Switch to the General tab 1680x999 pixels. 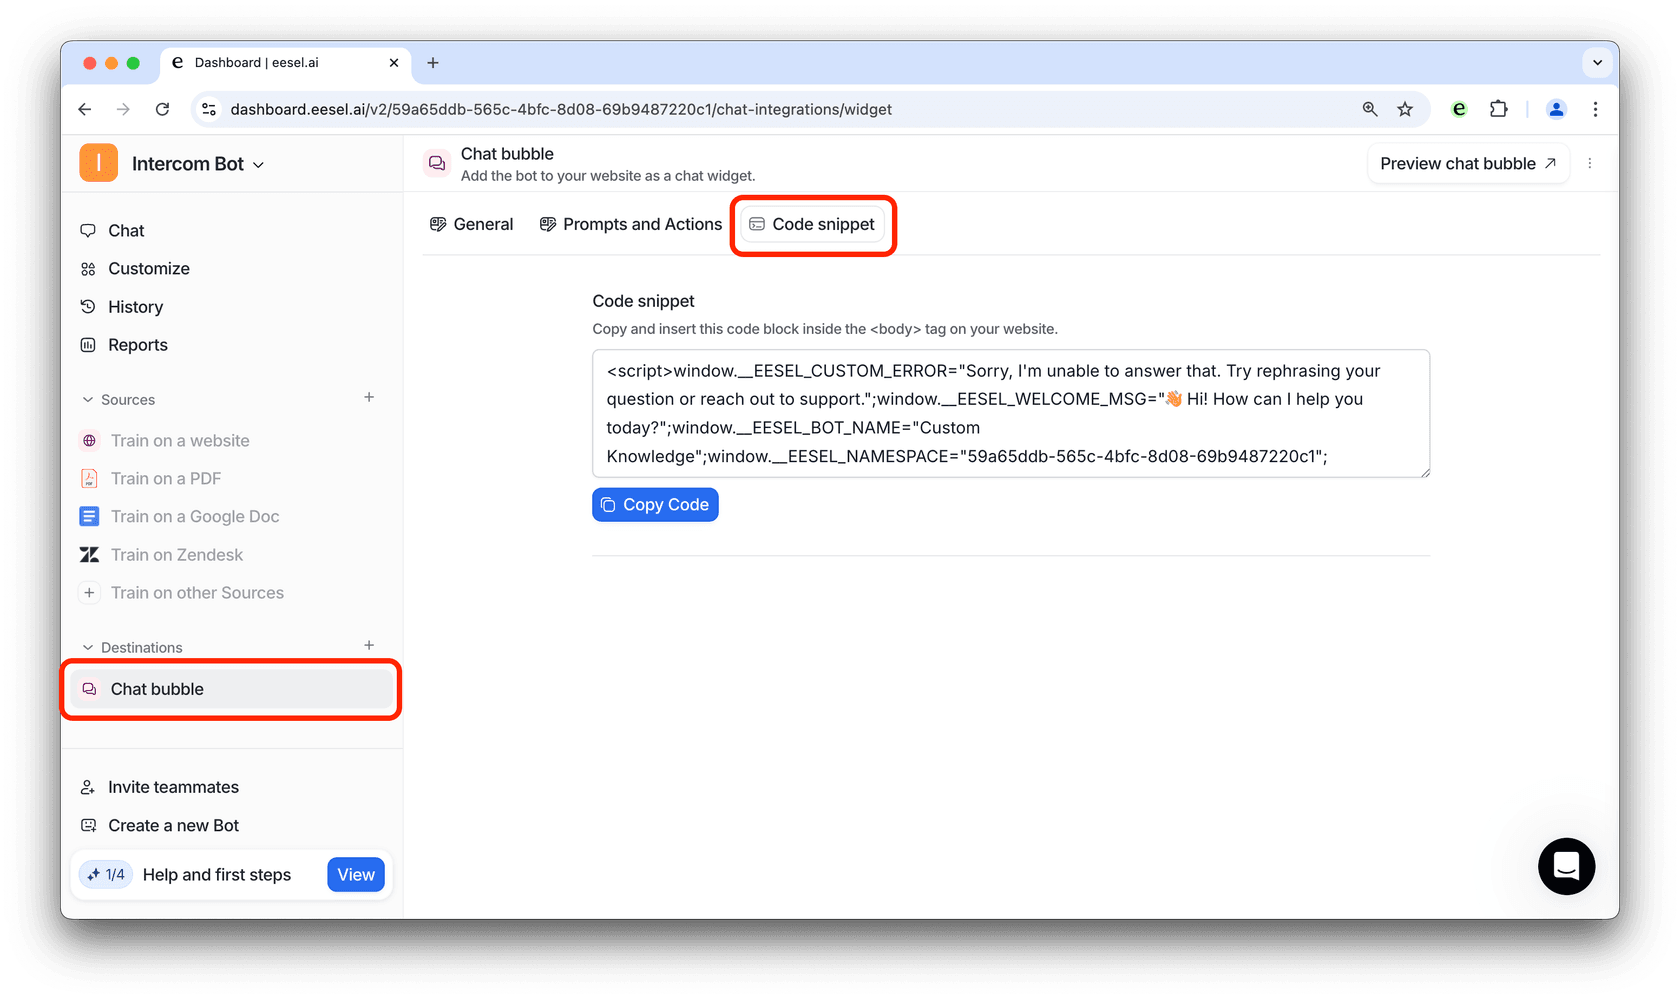pos(471,224)
